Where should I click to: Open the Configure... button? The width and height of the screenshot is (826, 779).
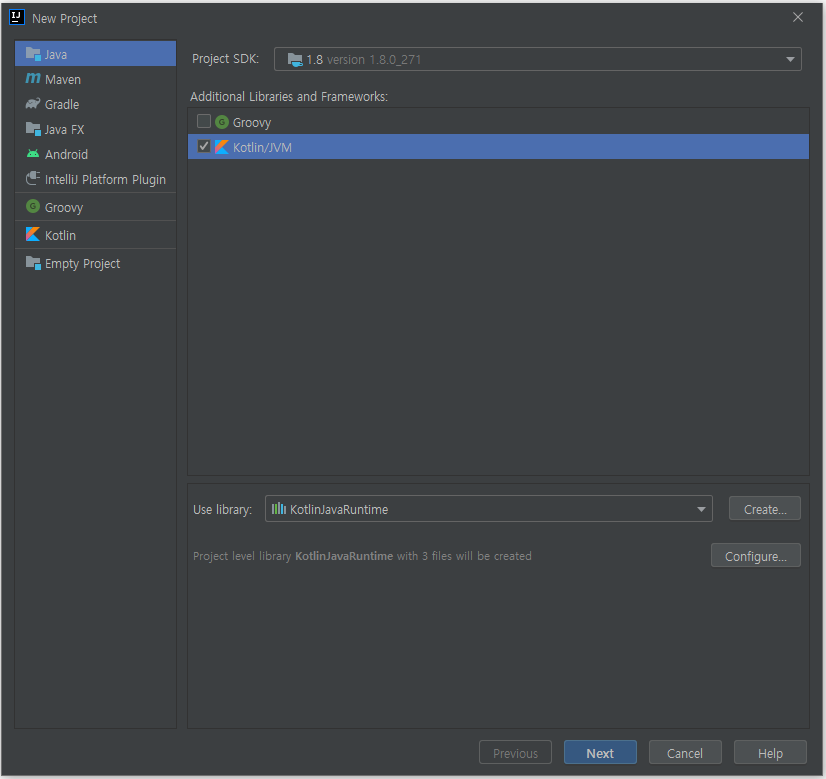point(755,556)
